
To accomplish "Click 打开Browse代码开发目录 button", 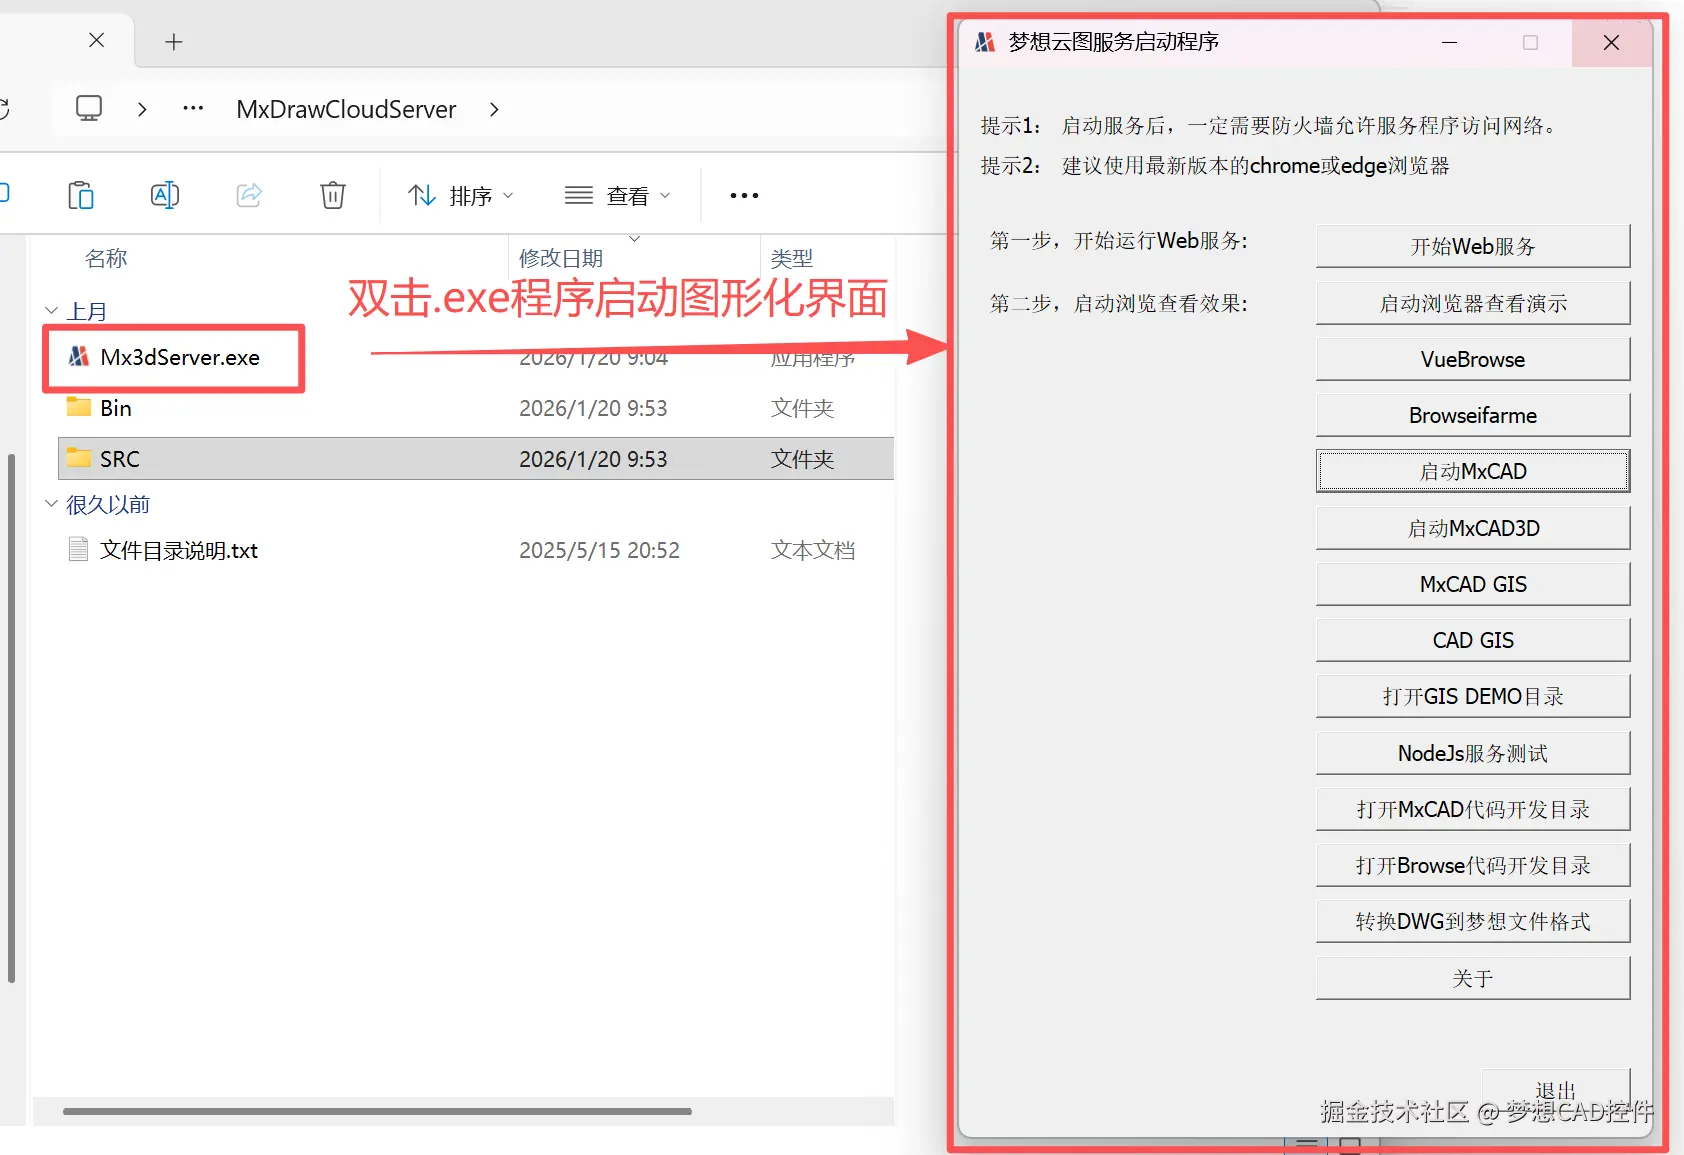I will (1473, 865).
